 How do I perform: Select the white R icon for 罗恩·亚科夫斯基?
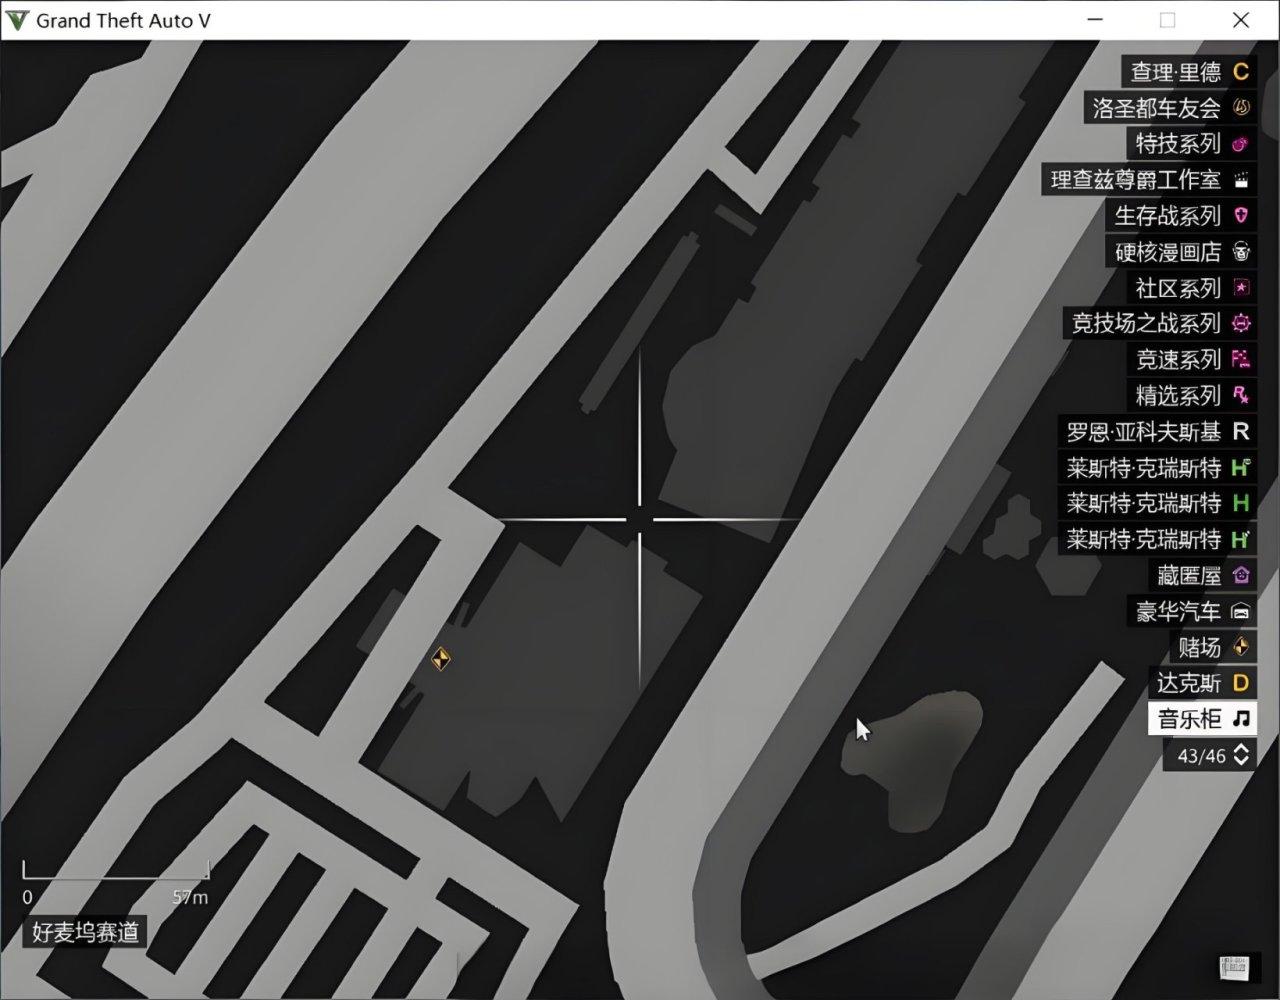(1241, 432)
